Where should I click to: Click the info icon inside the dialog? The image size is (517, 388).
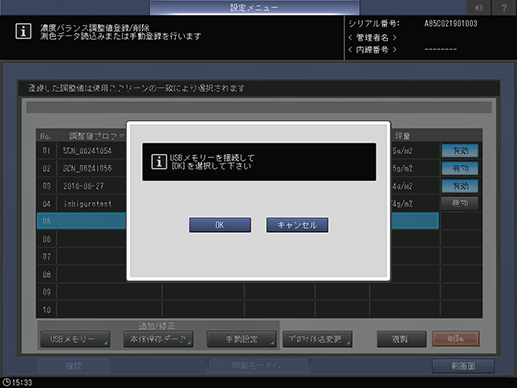click(x=159, y=162)
